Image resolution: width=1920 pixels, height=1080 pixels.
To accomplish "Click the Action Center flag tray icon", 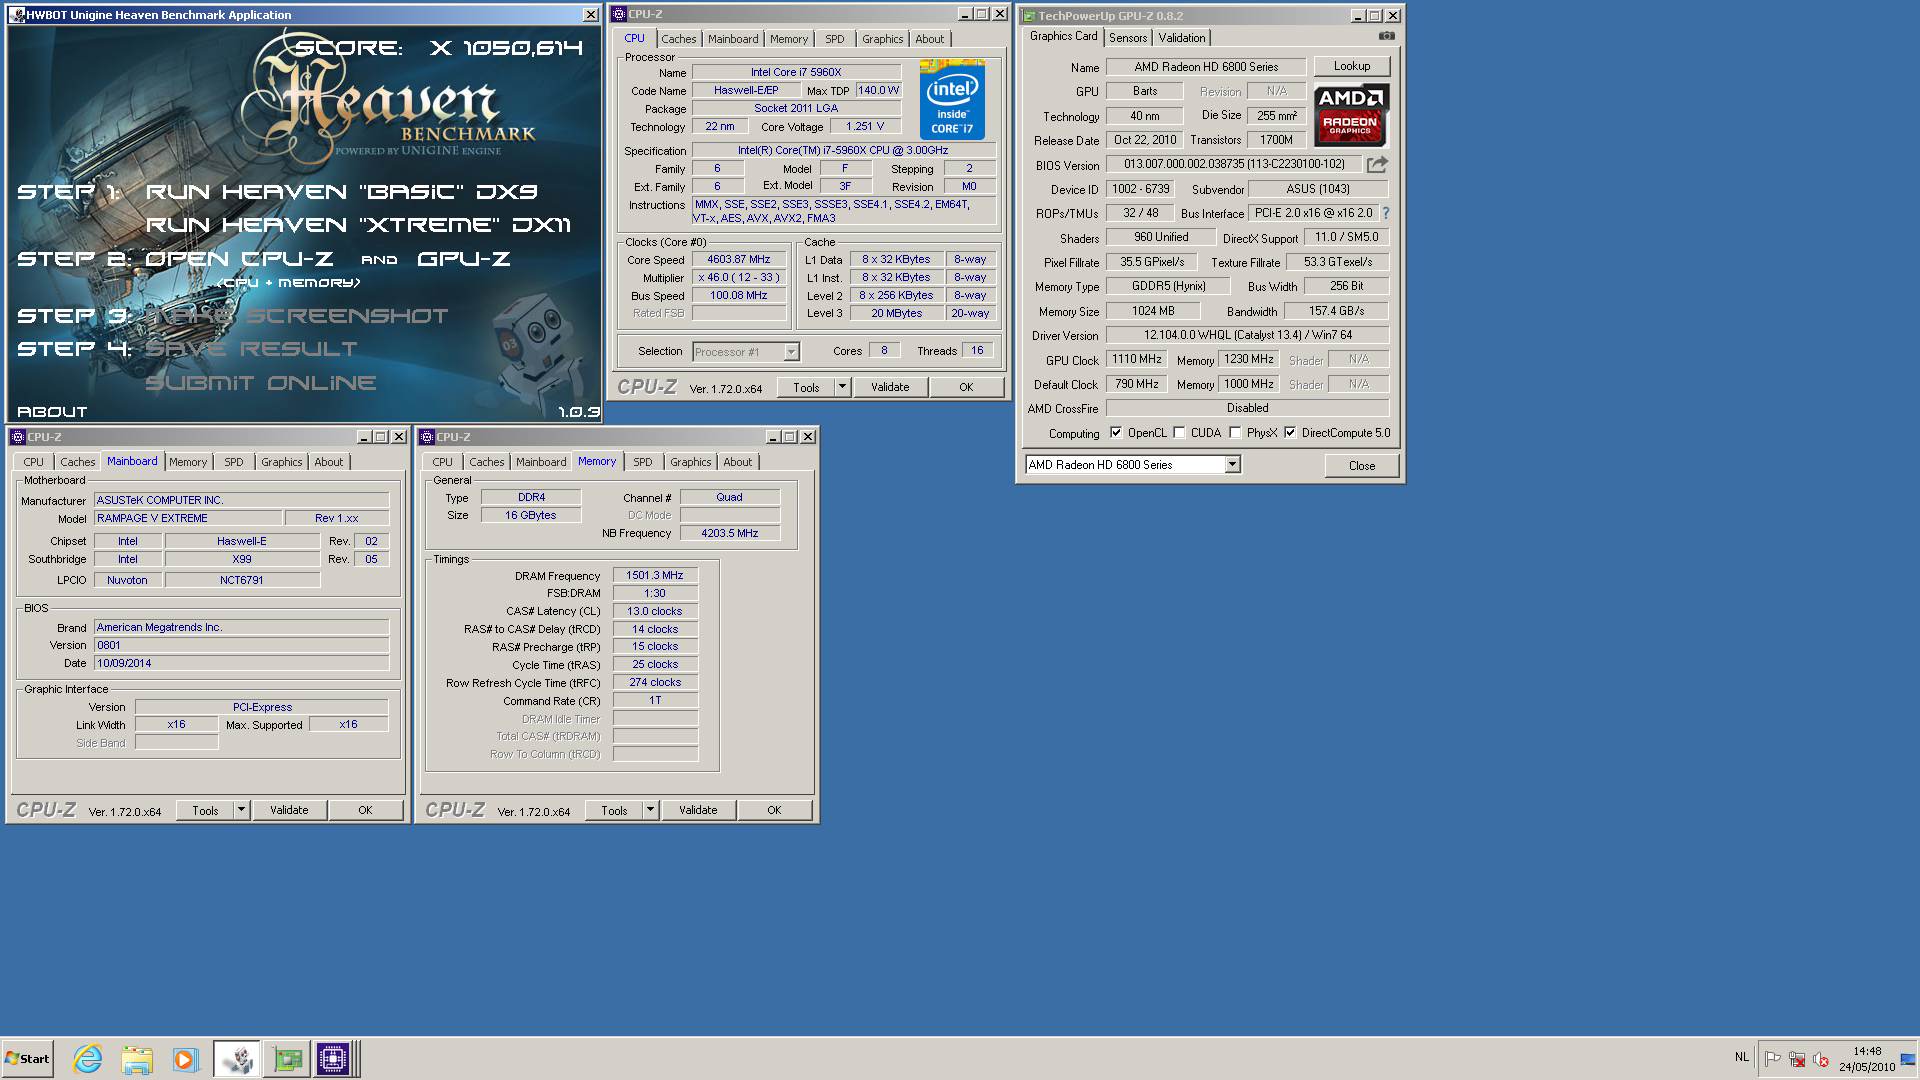I will coord(1773,1059).
